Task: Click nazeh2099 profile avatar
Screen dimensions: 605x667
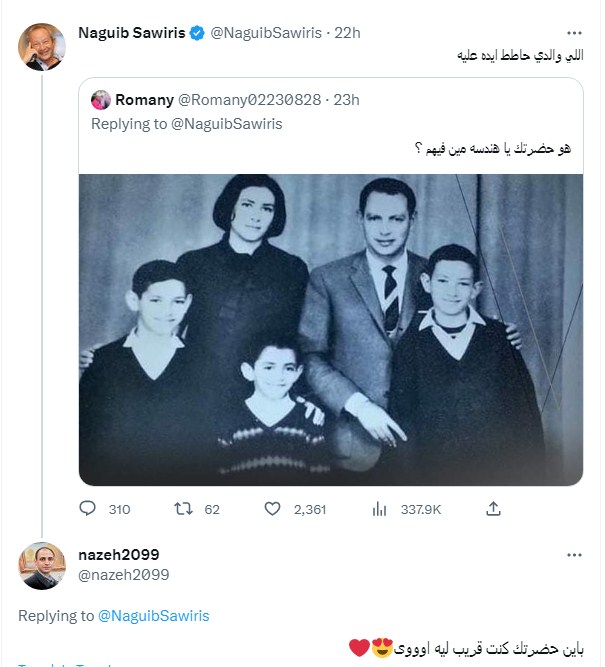Action: [x=42, y=566]
